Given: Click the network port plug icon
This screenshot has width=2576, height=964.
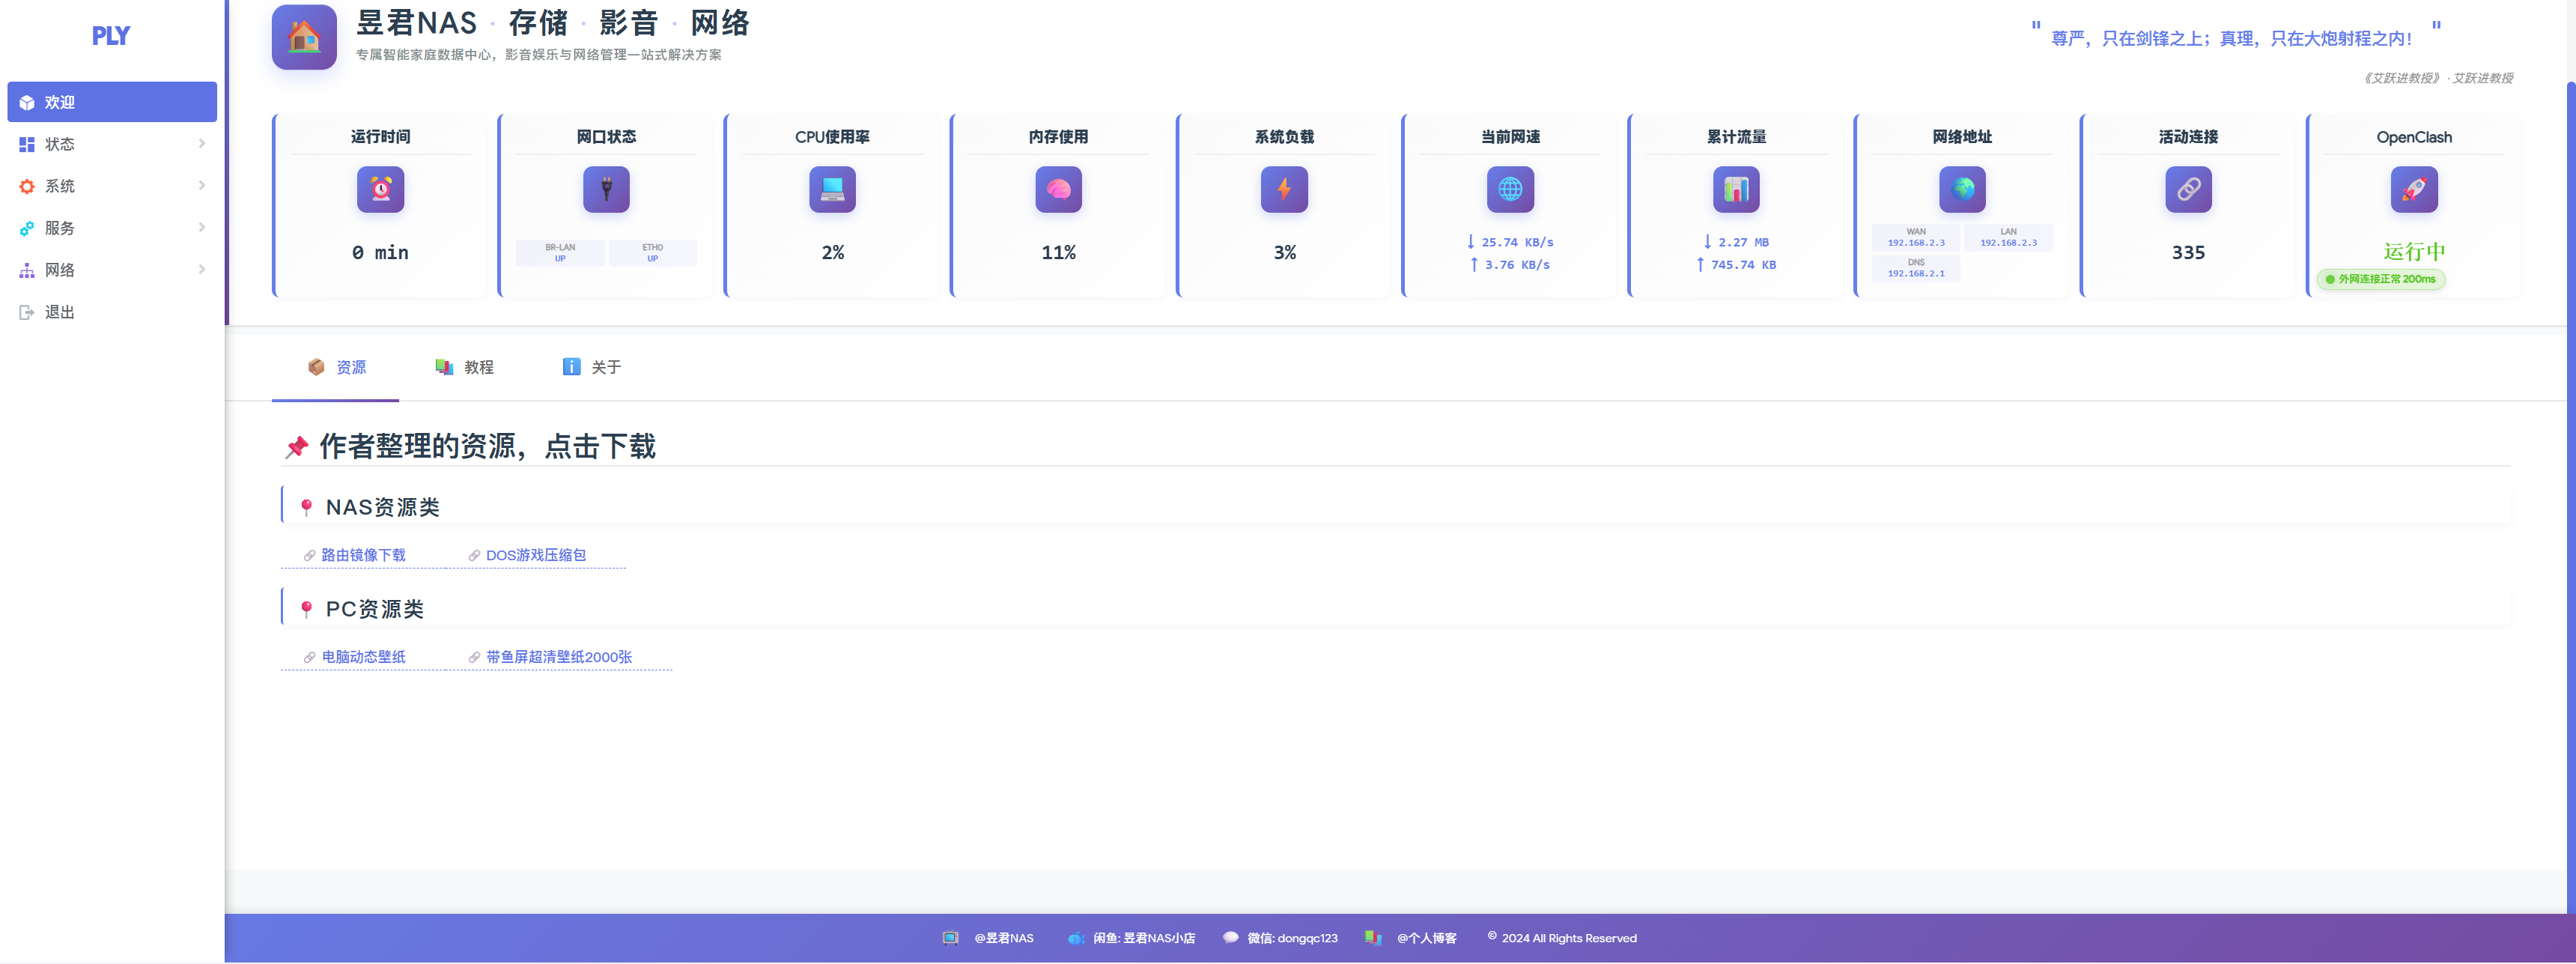Looking at the screenshot, I should [606, 189].
